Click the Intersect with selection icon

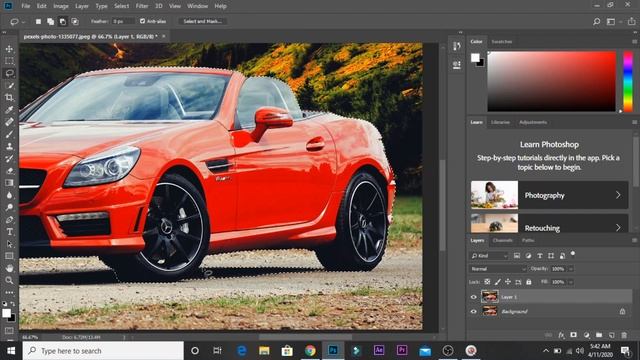point(75,21)
